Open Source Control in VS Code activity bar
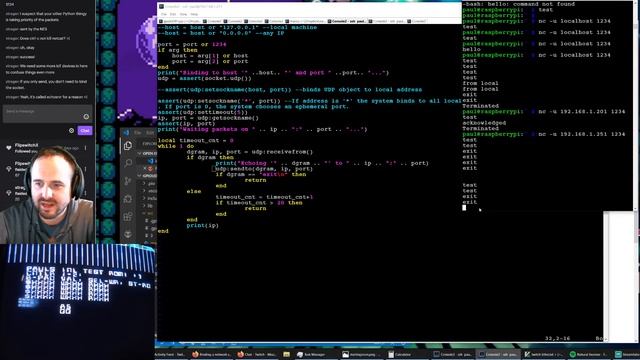 (x=128, y=181)
